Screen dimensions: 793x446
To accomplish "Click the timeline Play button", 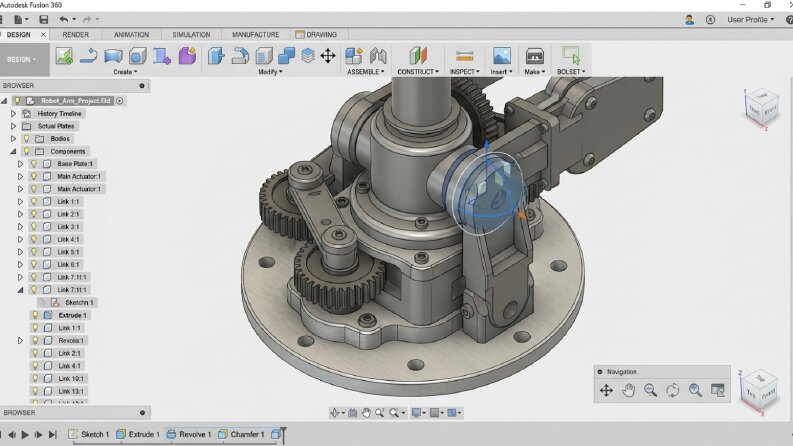I will (x=25, y=434).
